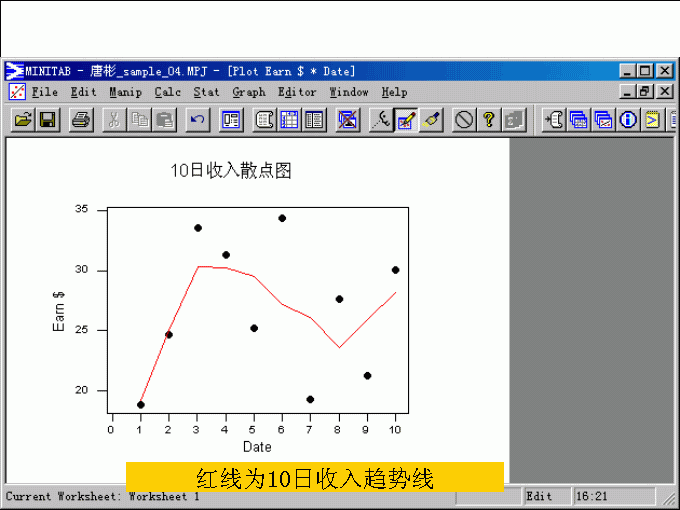Screen dimensions: 680x510
Task: Open the File menu
Action: pos(45,92)
